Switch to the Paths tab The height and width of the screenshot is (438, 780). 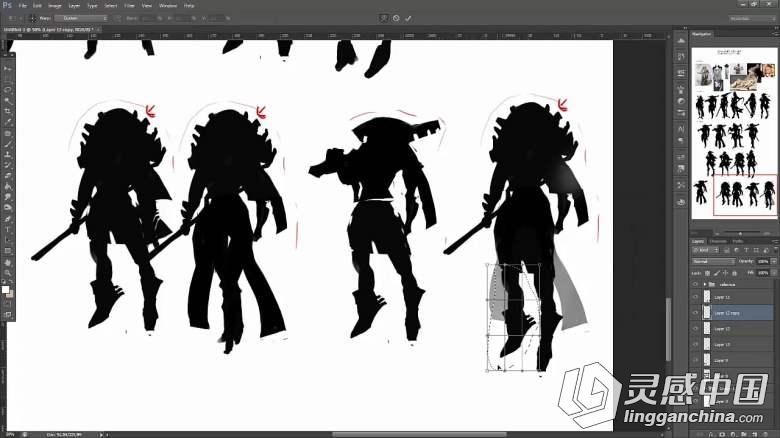click(738, 241)
